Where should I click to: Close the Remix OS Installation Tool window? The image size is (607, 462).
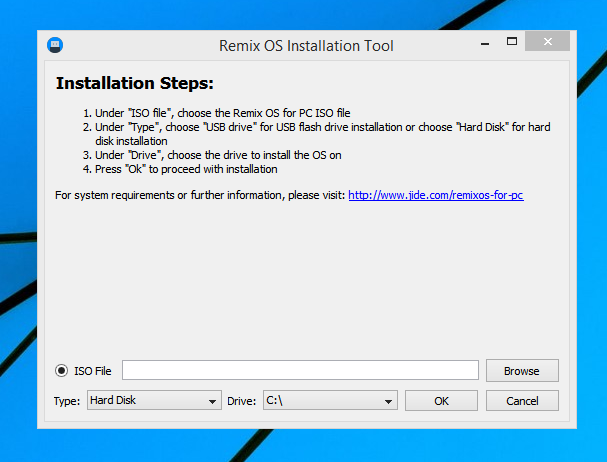click(x=547, y=41)
